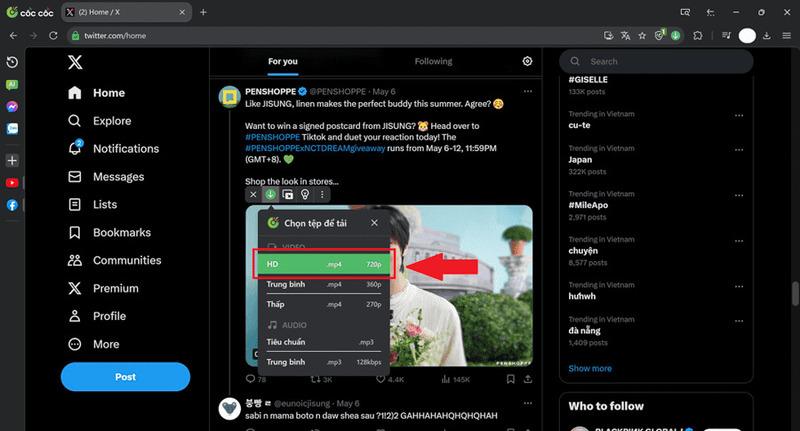Click the Show more trends link
This screenshot has height=431, width=800.
point(589,368)
